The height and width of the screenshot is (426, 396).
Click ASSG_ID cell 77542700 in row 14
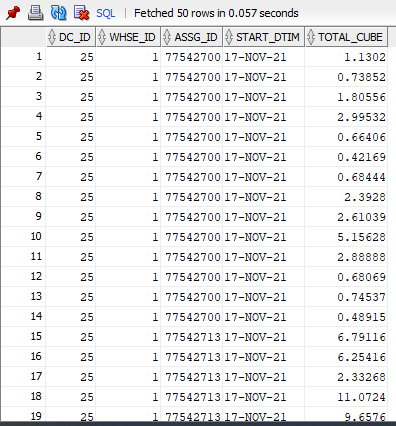(192, 317)
